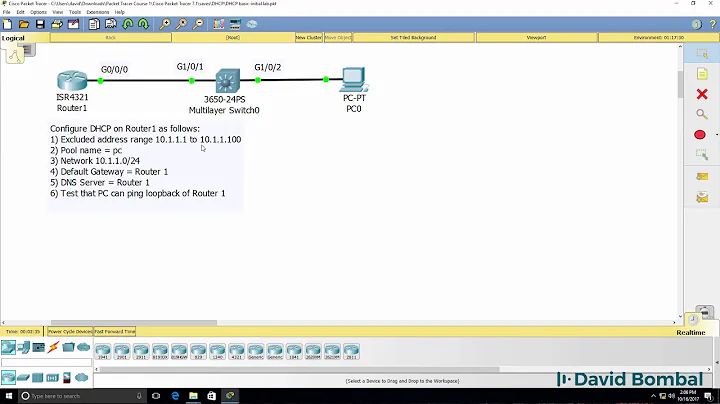
Task: Click the Back navigation bar button
Action: (111, 38)
